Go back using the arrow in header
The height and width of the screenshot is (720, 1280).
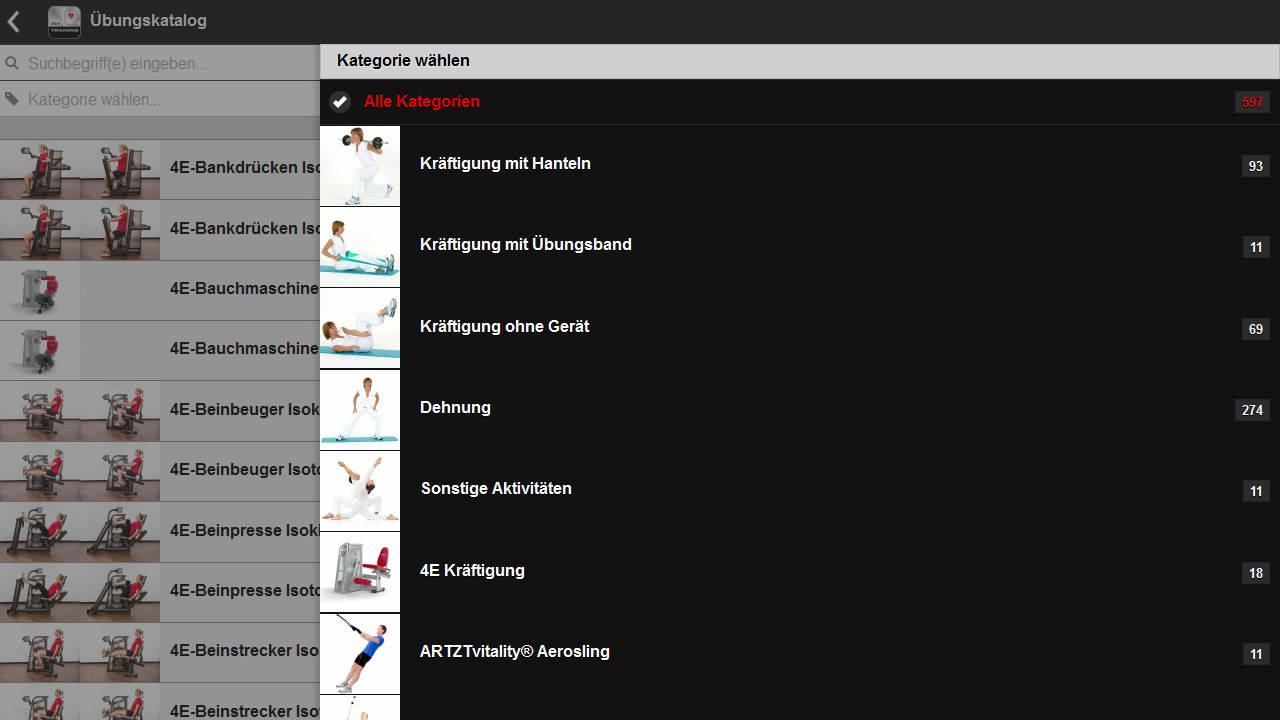tap(14, 21)
